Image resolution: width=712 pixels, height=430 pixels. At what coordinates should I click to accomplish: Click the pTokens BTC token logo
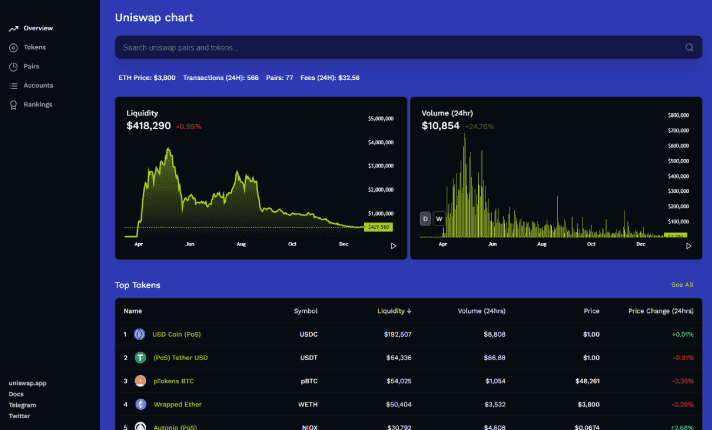coord(140,381)
